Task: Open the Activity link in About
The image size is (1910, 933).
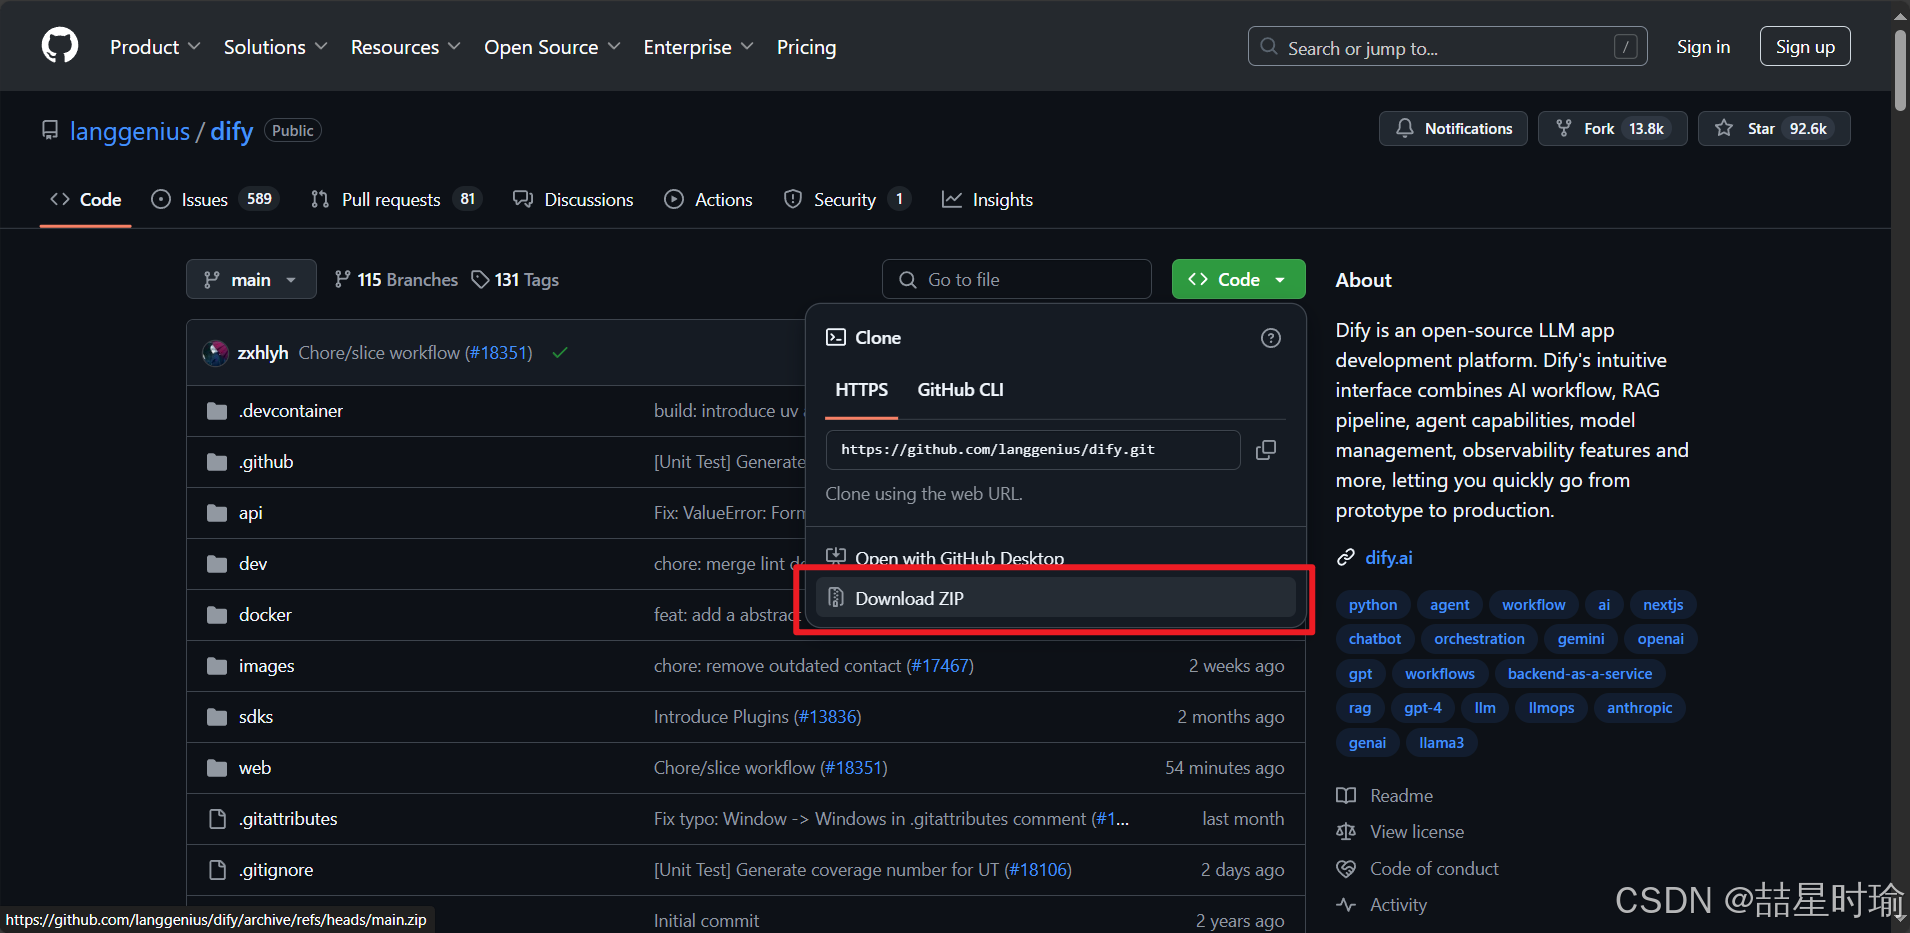Action: [1382, 905]
